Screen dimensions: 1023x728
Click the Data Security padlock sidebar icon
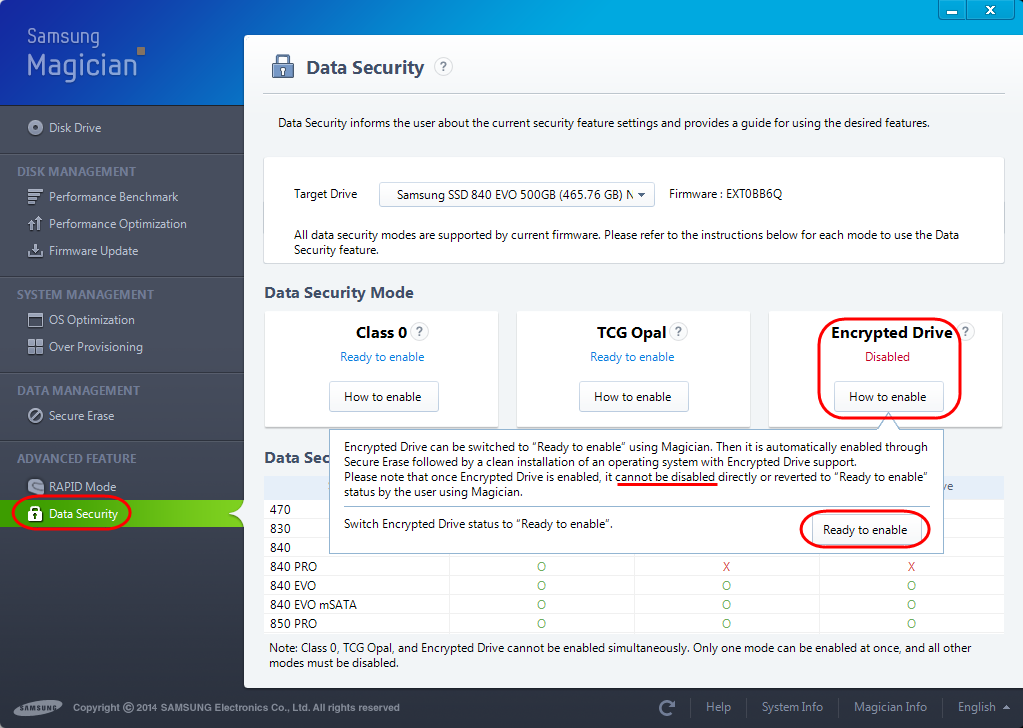point(35,514)
